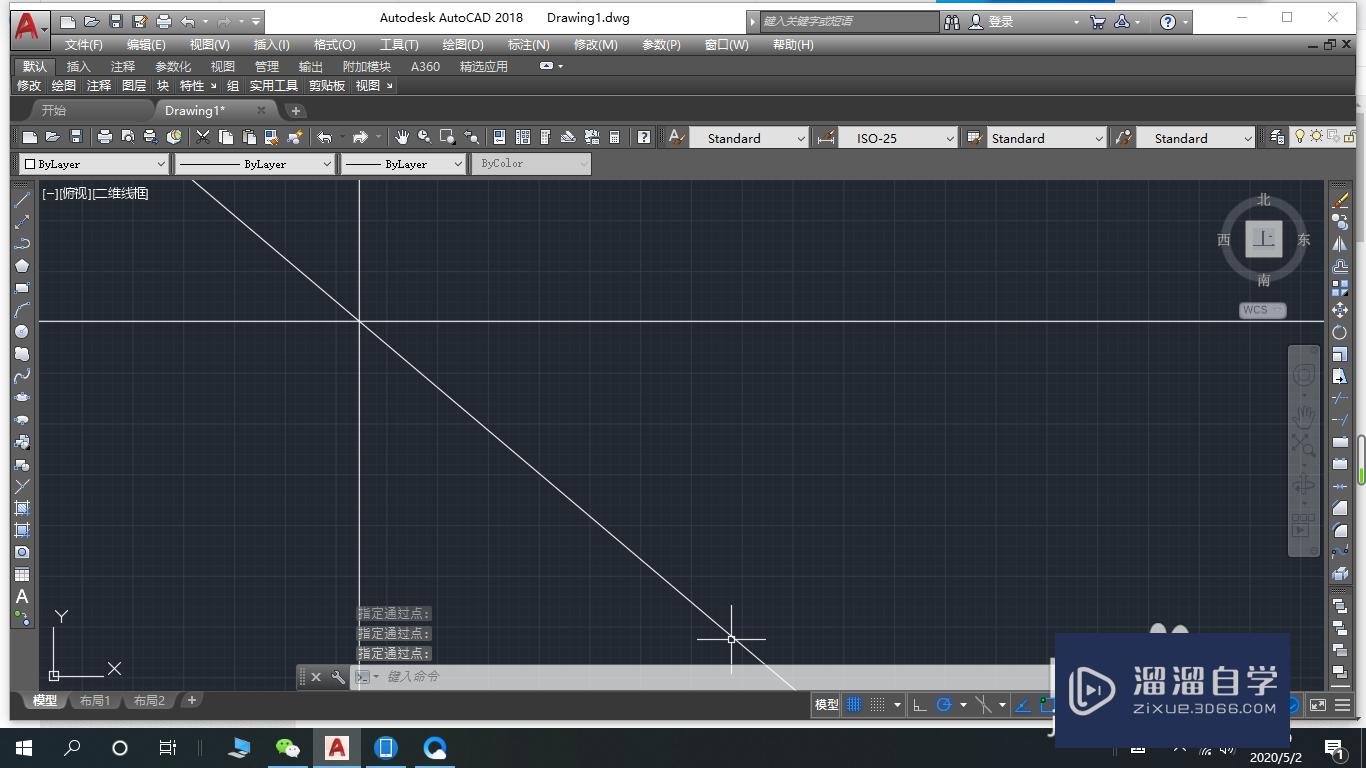Click the Plot printer icon

pyautogui.click(x=104, y=137)
